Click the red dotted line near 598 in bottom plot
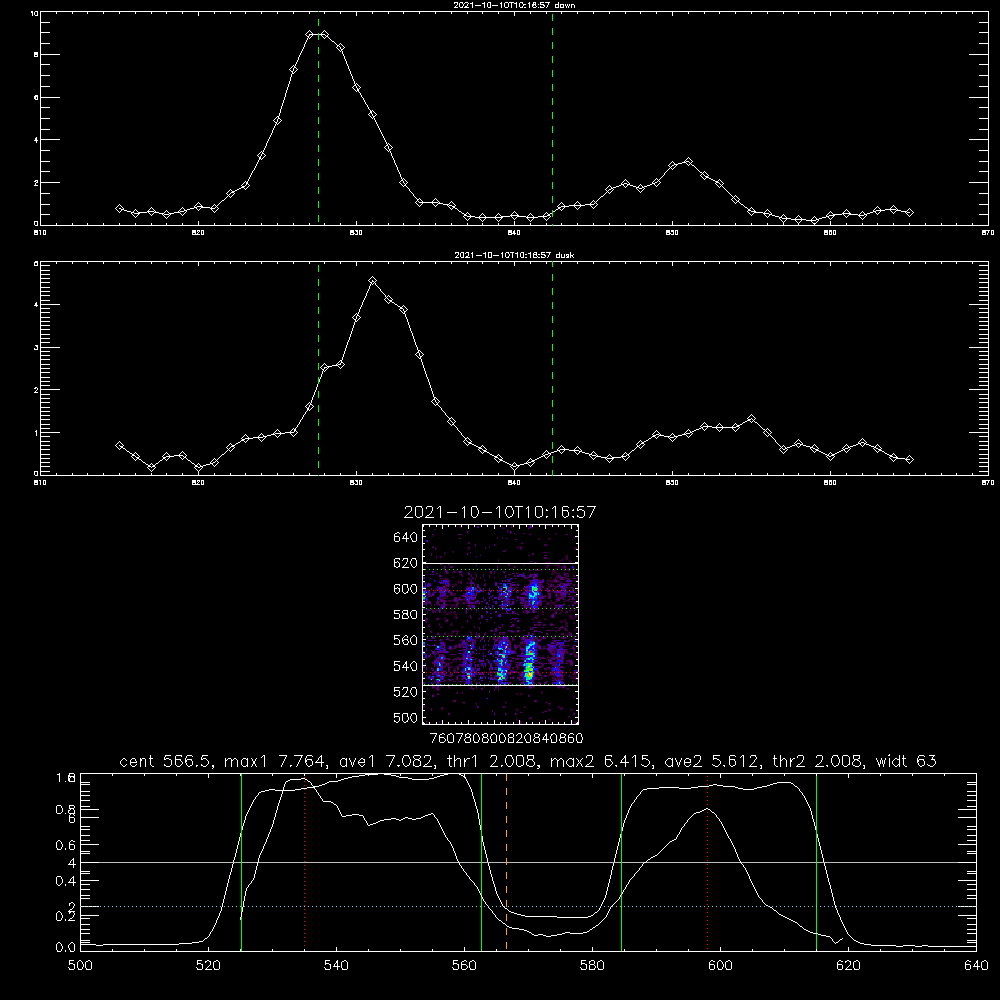Screen dimensions: 1000x1000 [x=708, y=861]
